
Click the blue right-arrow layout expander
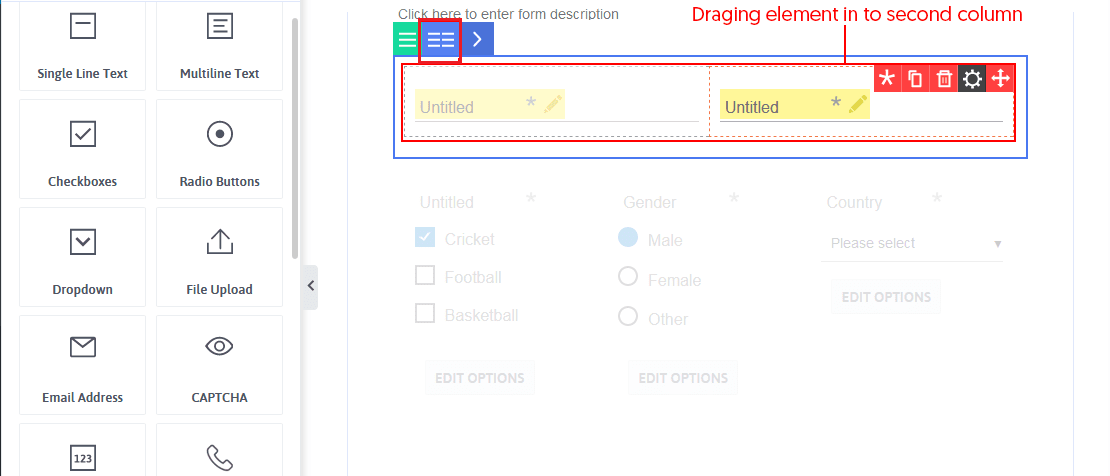click(x=477, y=40)
